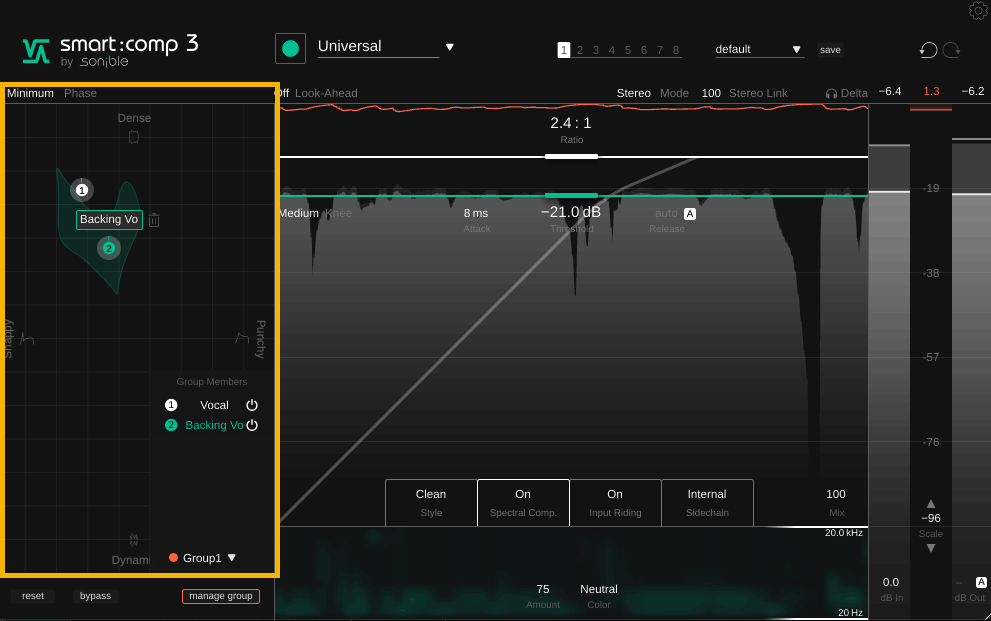Start learning with the green record circle
This screenshot has height=621, width=991.
click(290, 47)
